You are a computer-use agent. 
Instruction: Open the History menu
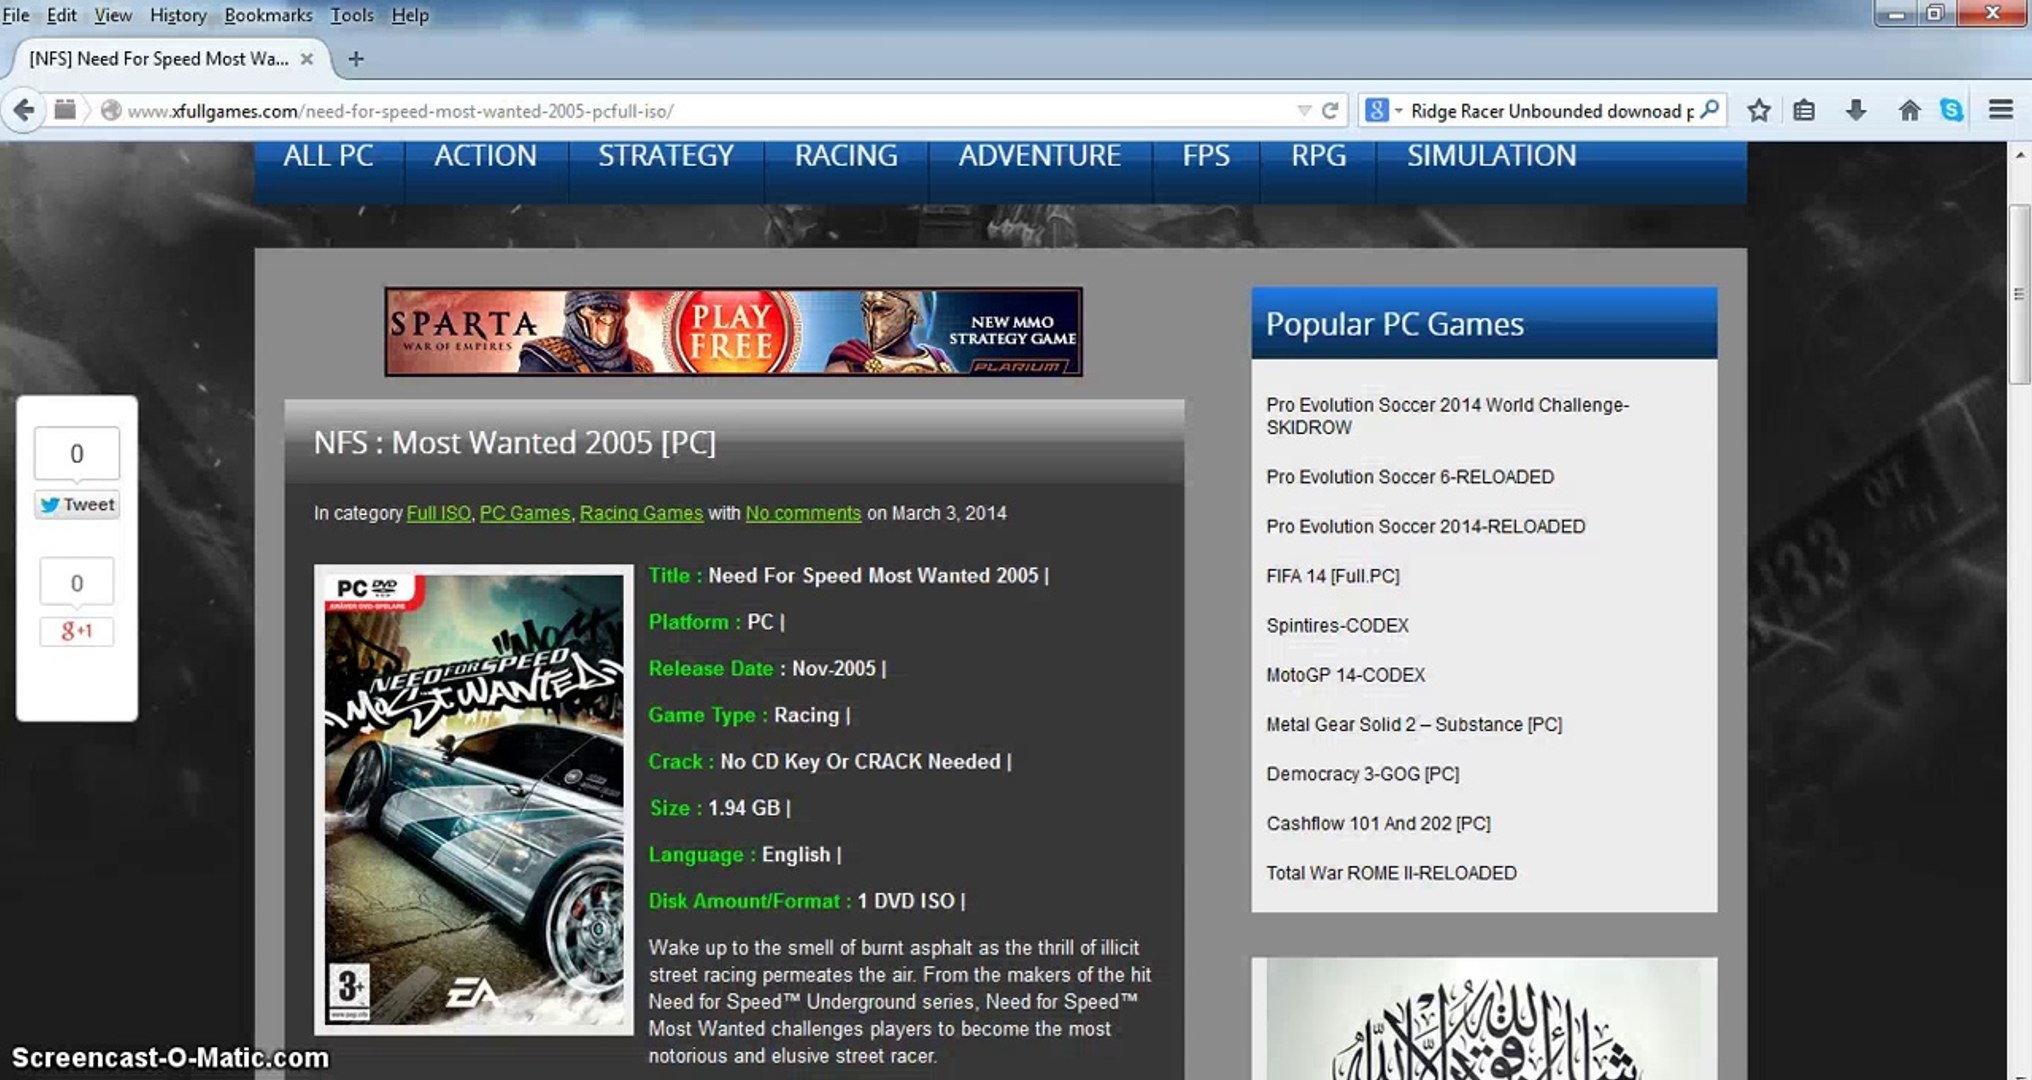[x=178, y=15]
